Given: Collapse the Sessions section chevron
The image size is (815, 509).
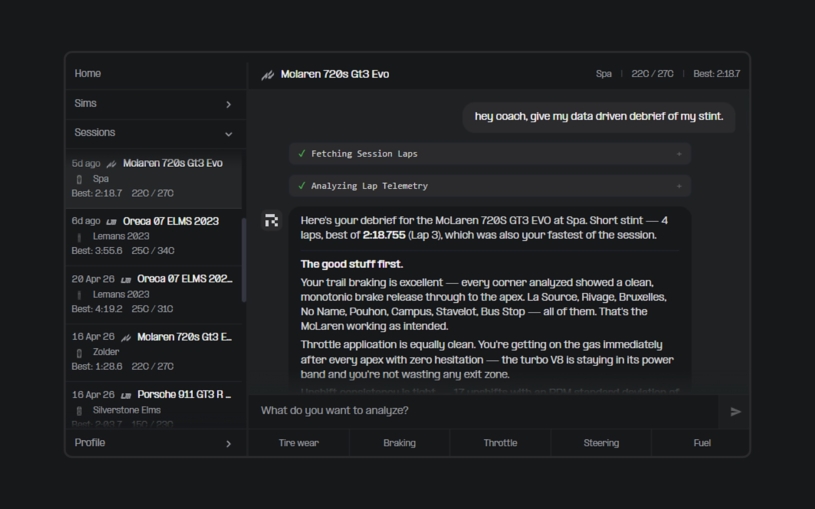Looking at the screenshot, I should tap(228, 134).
